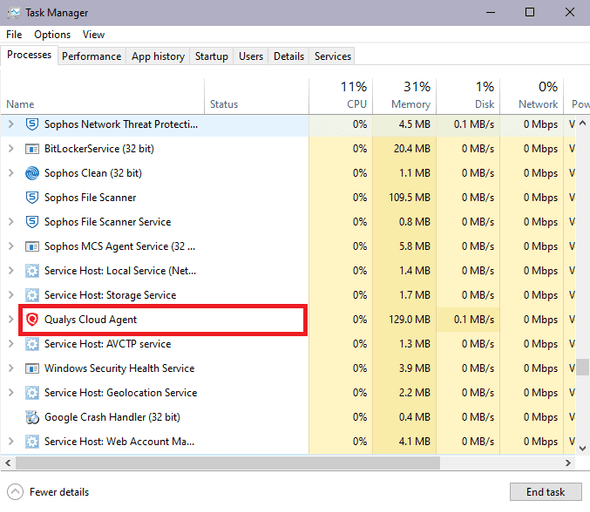Click the Windows Security Health Service icon

pyautogui.click(x=32, y=369)
